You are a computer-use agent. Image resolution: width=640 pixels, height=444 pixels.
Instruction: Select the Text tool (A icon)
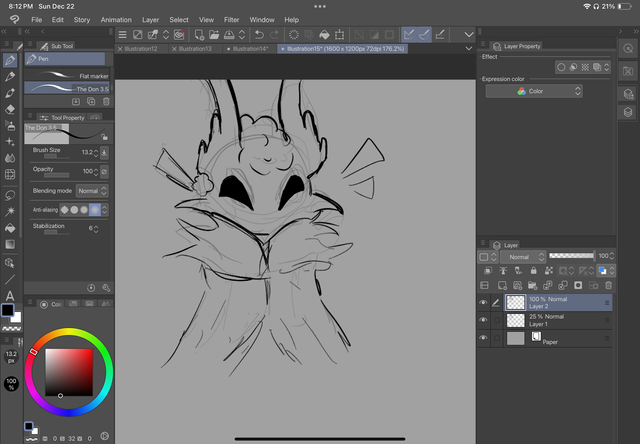pyautogui.click(x=10, y=295)
